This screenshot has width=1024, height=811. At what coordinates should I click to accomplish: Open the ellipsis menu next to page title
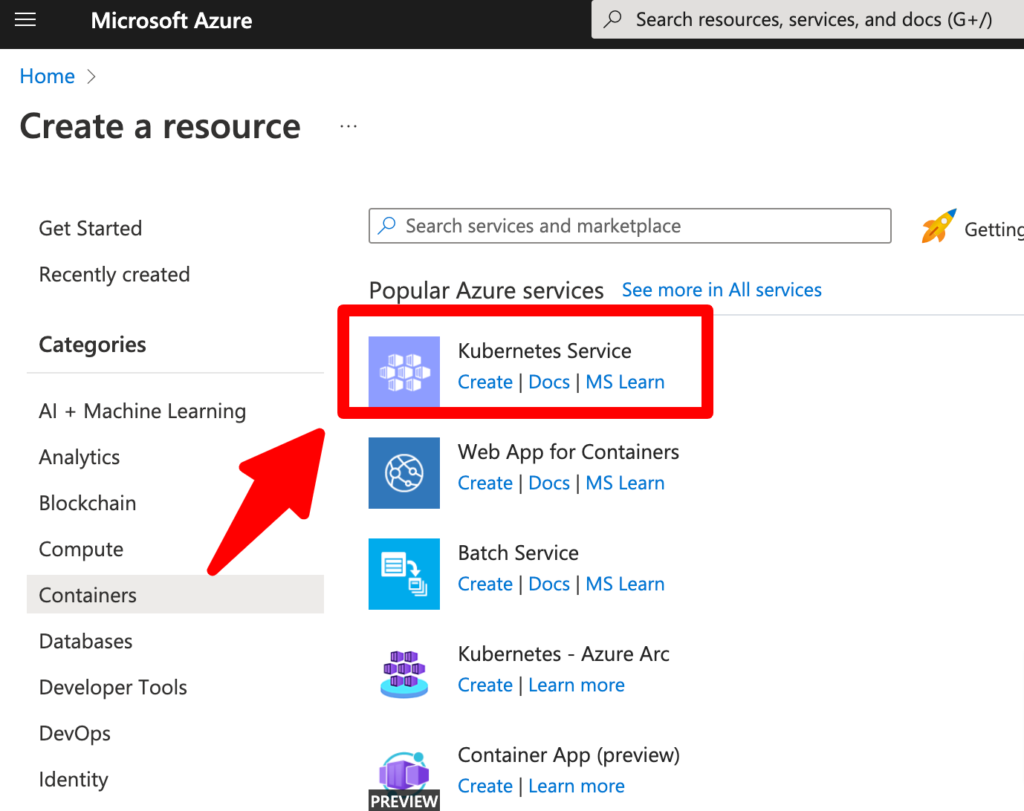click(x=348, y=125)
